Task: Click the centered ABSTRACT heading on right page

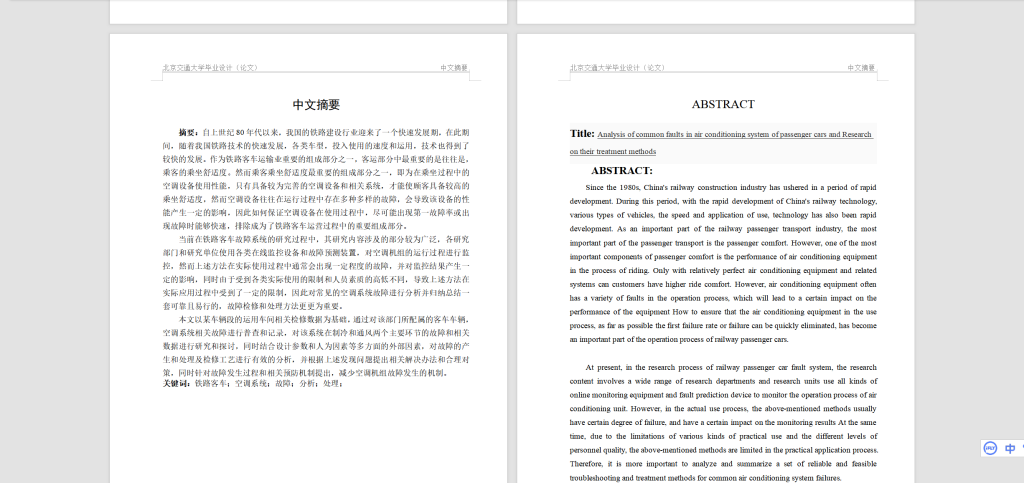Action: (723, 104)
